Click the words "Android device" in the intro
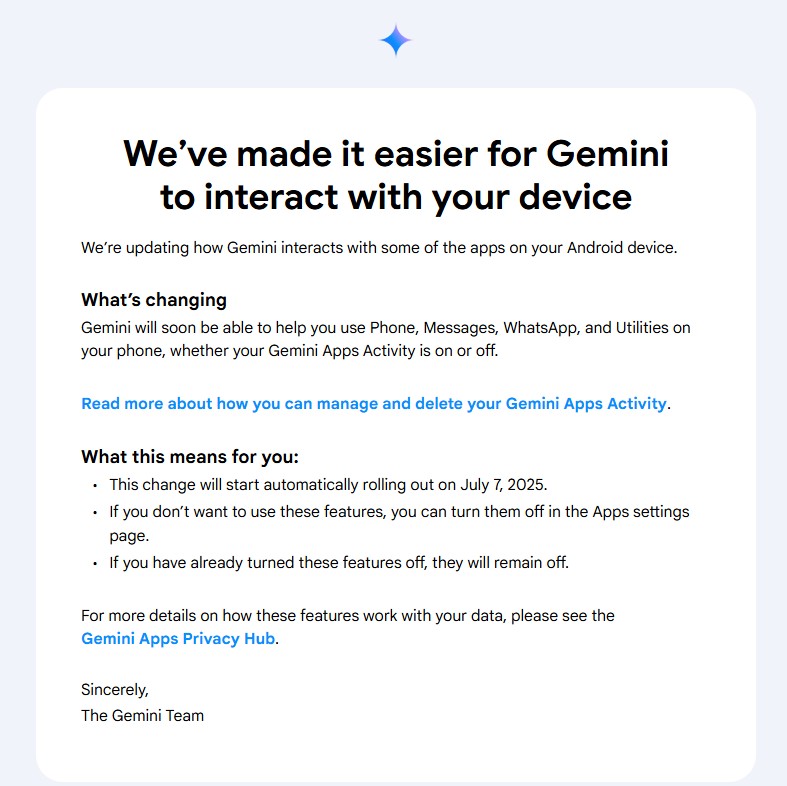This screenshot has height=786, width=787. click(x=622, y=248)
